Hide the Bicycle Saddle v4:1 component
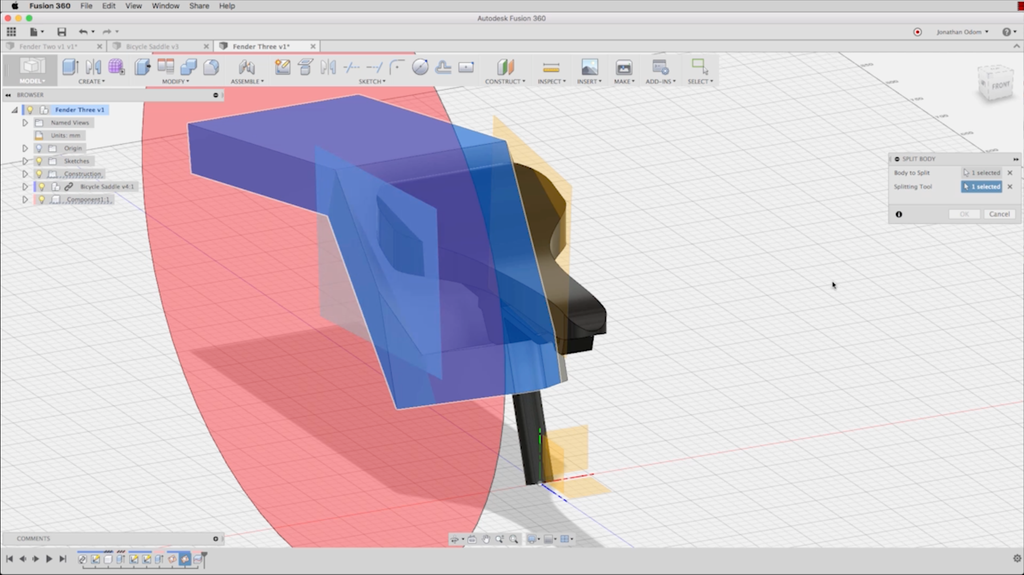The image size is (1024, 575). pos(41,187)
